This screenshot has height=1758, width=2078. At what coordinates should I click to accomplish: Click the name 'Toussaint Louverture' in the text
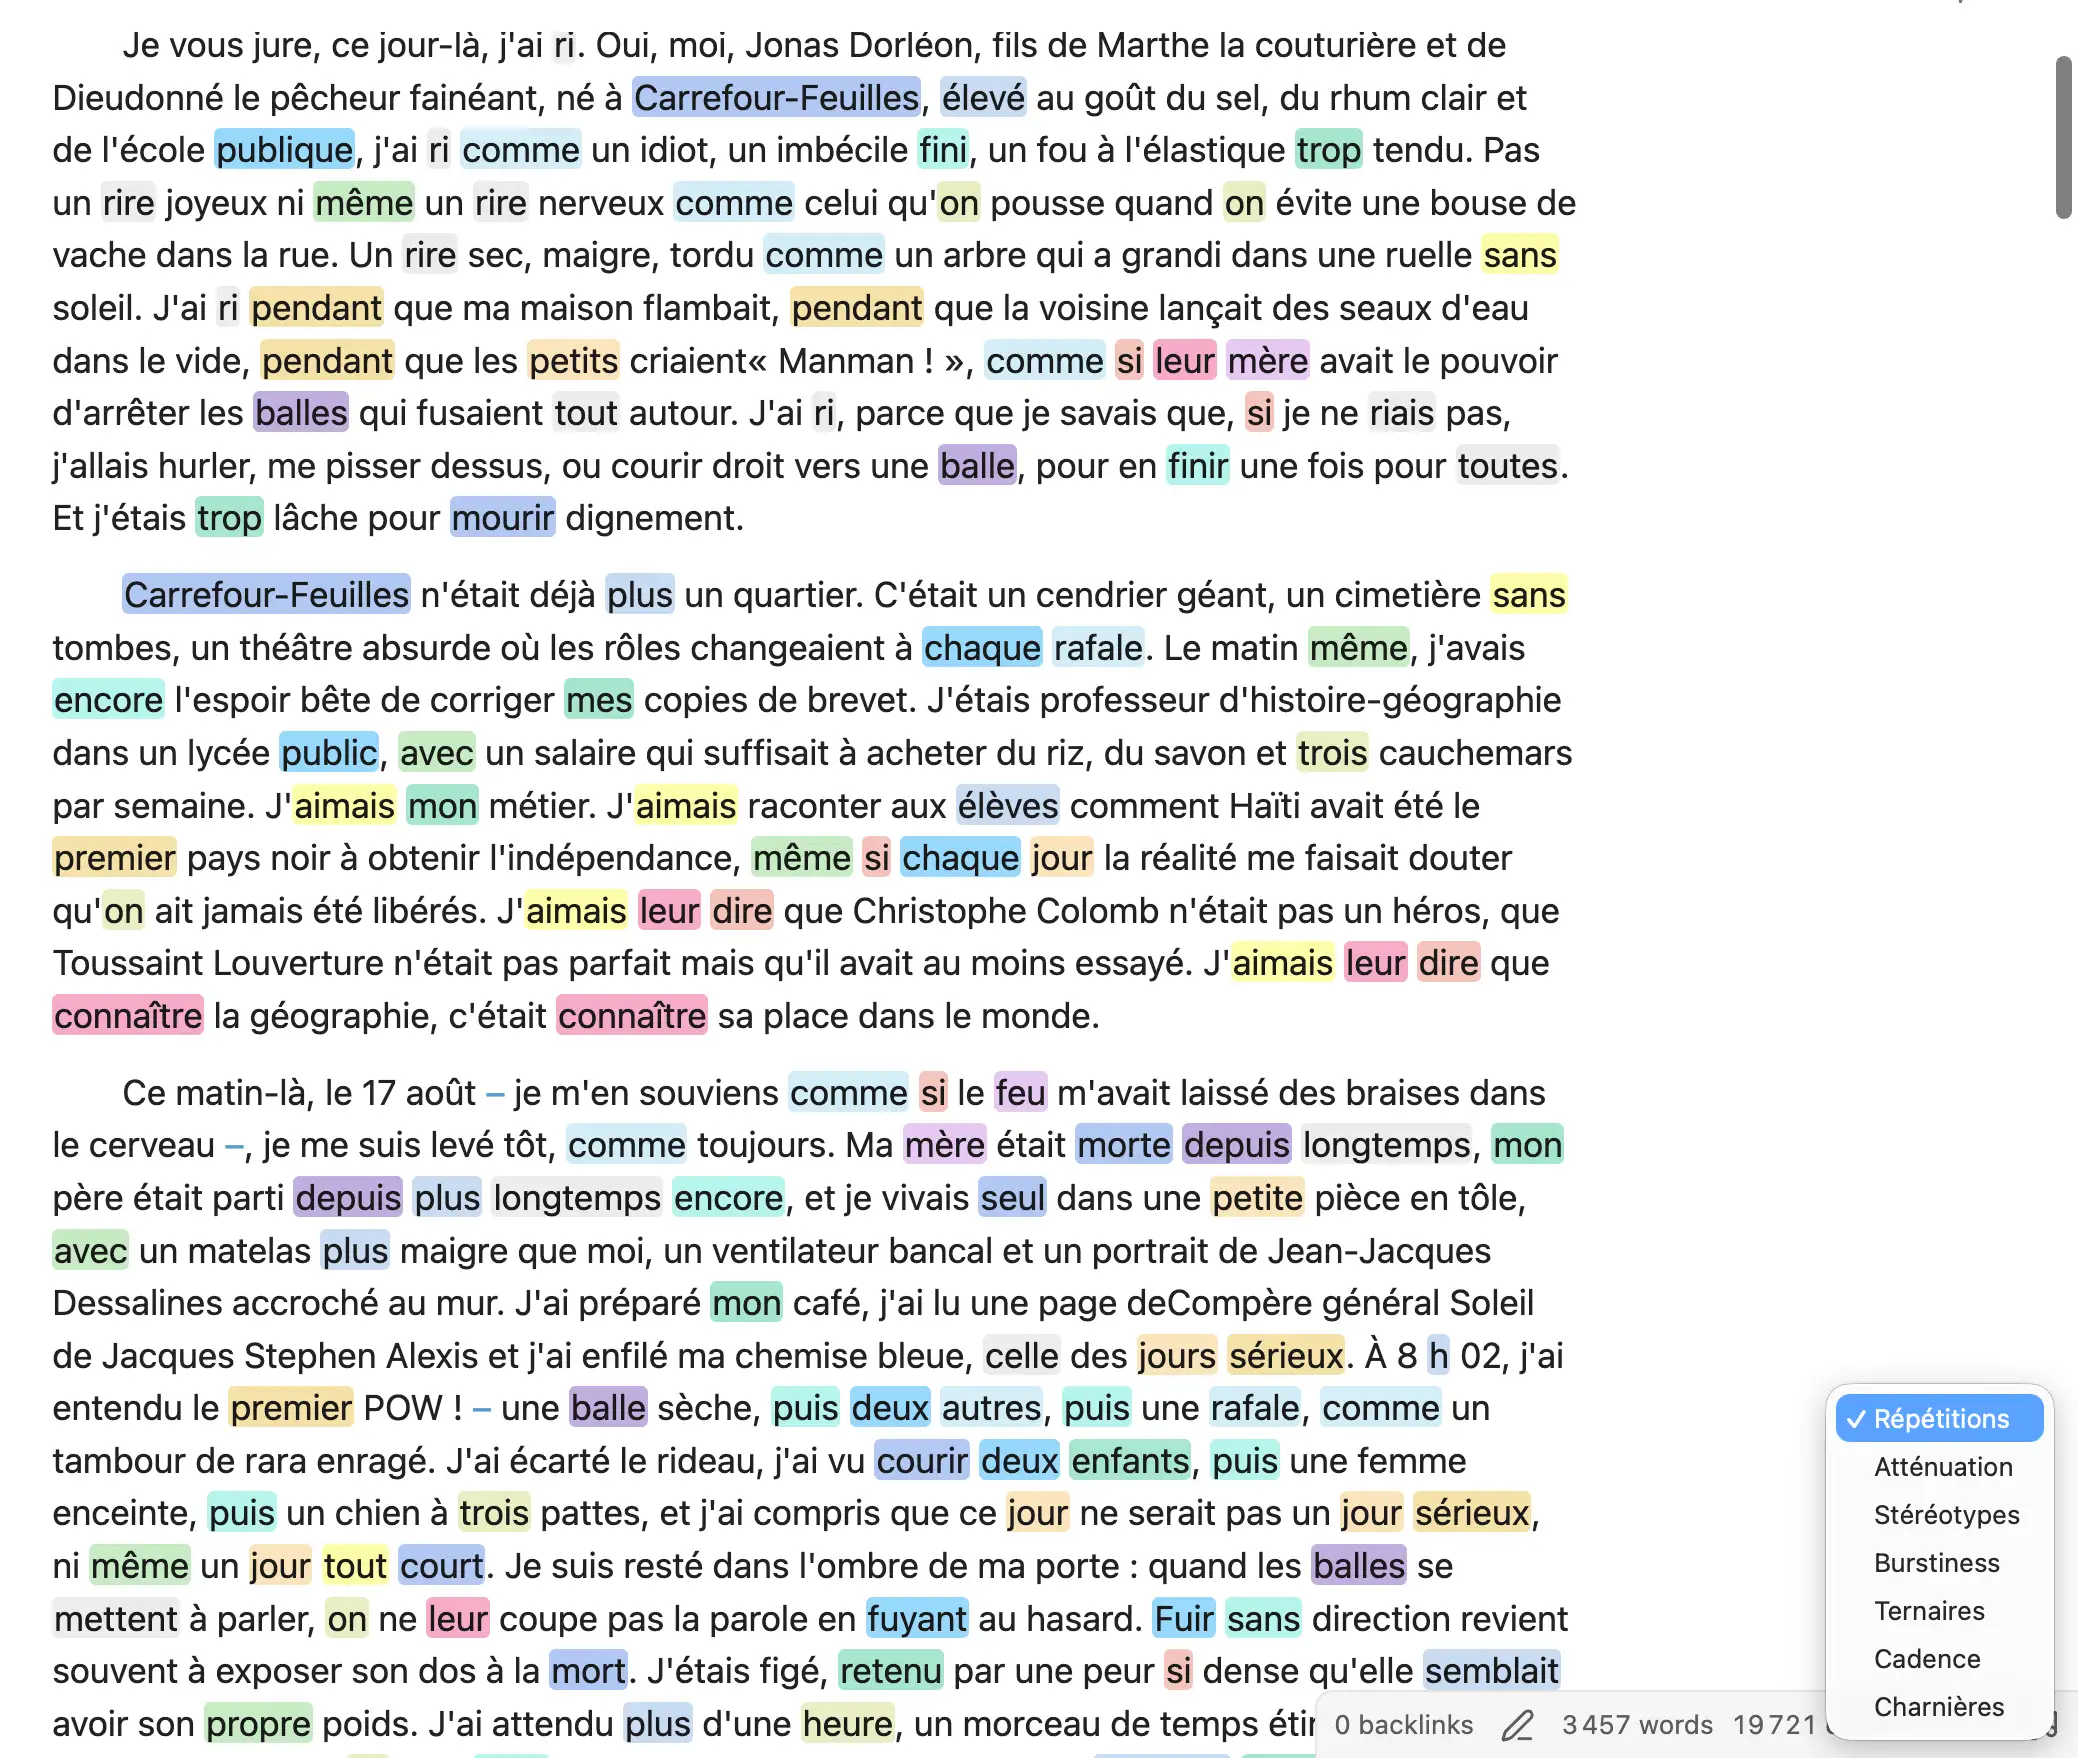tap(217, 962)
